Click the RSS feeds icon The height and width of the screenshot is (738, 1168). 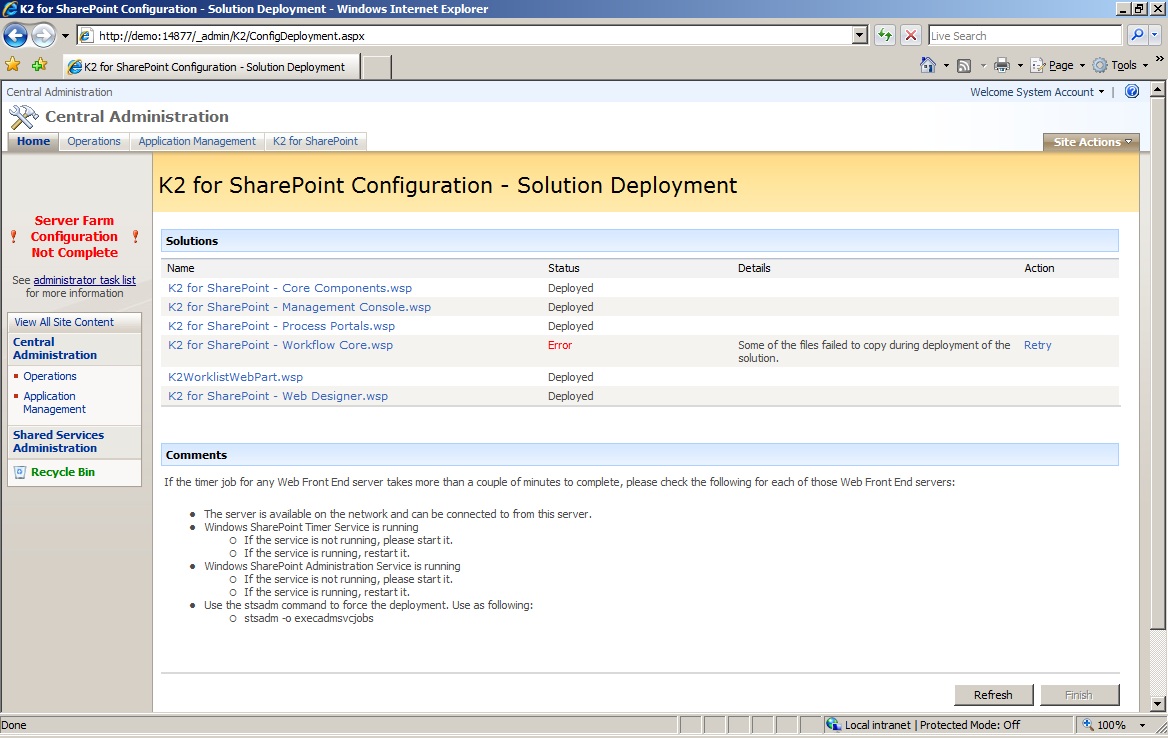point(964,66)
